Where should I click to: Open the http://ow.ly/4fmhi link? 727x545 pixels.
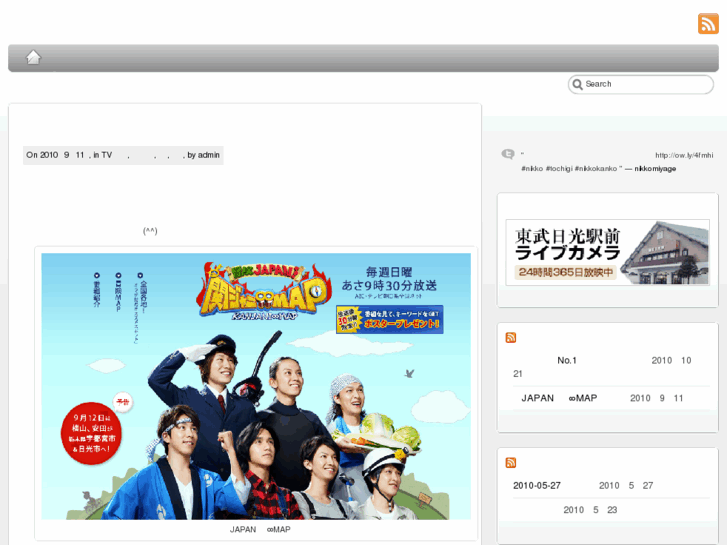click(x=684, y=155)
